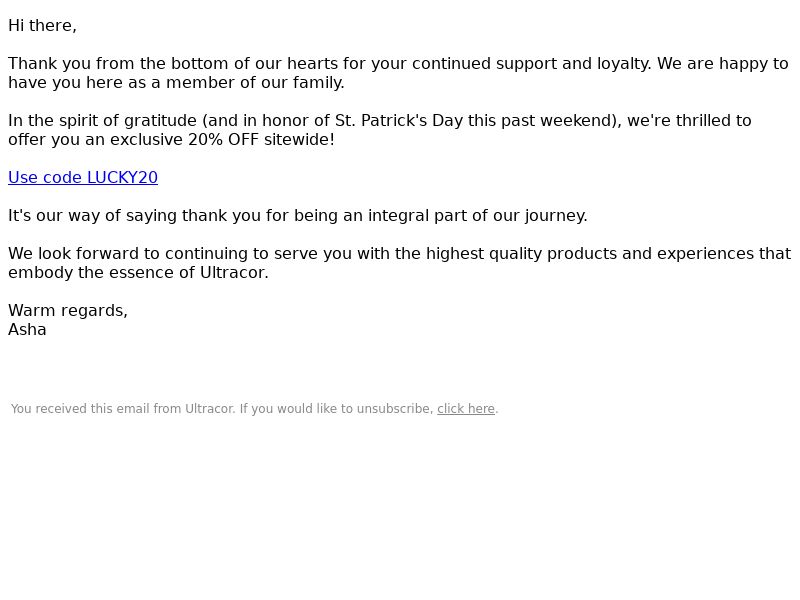Viewport: 800px width, 600px height.
Task: Click the word 'LUCKY20' in the link
Action: 122,178
